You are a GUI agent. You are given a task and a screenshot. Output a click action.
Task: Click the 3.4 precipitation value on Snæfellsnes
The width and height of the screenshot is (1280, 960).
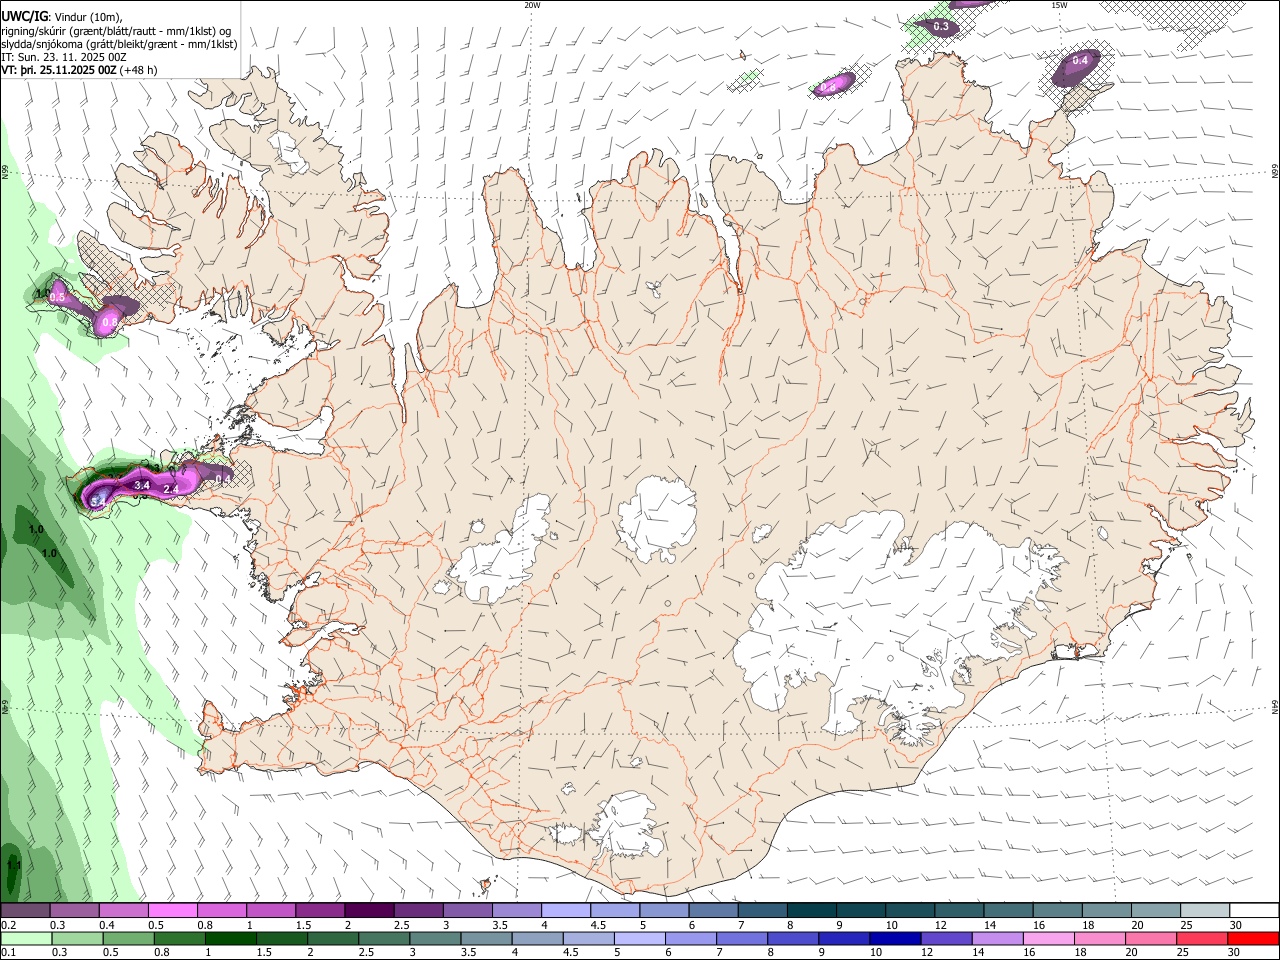(142, 486)
